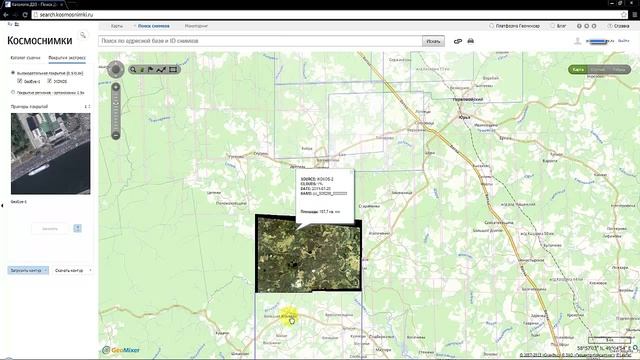Click the user profile avatar icon
640x360 pixels.
point(578,41)
